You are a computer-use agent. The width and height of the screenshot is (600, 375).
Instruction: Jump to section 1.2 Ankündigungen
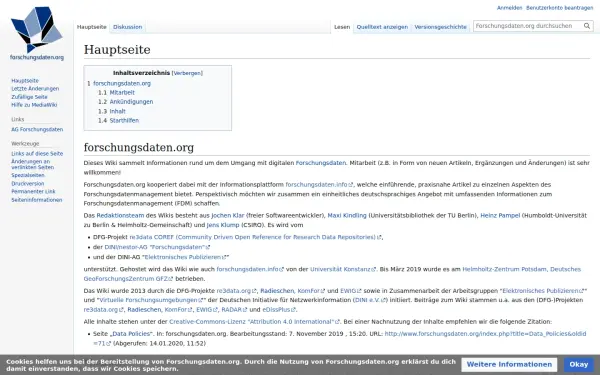point(126,102)
